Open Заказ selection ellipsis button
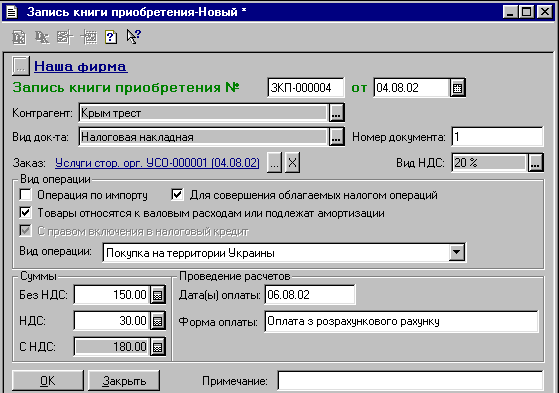The height and width of the screenshot is (393, 559). [x=274, y=163]
